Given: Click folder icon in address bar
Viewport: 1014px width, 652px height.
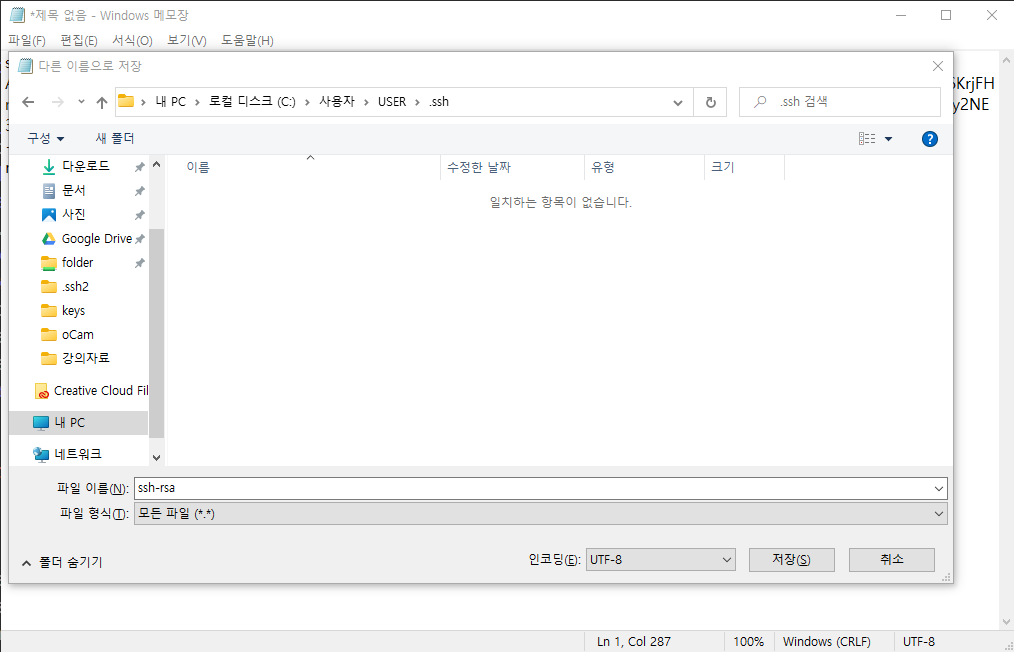Looking at the screenshot, I should click(x=125, y=102).
